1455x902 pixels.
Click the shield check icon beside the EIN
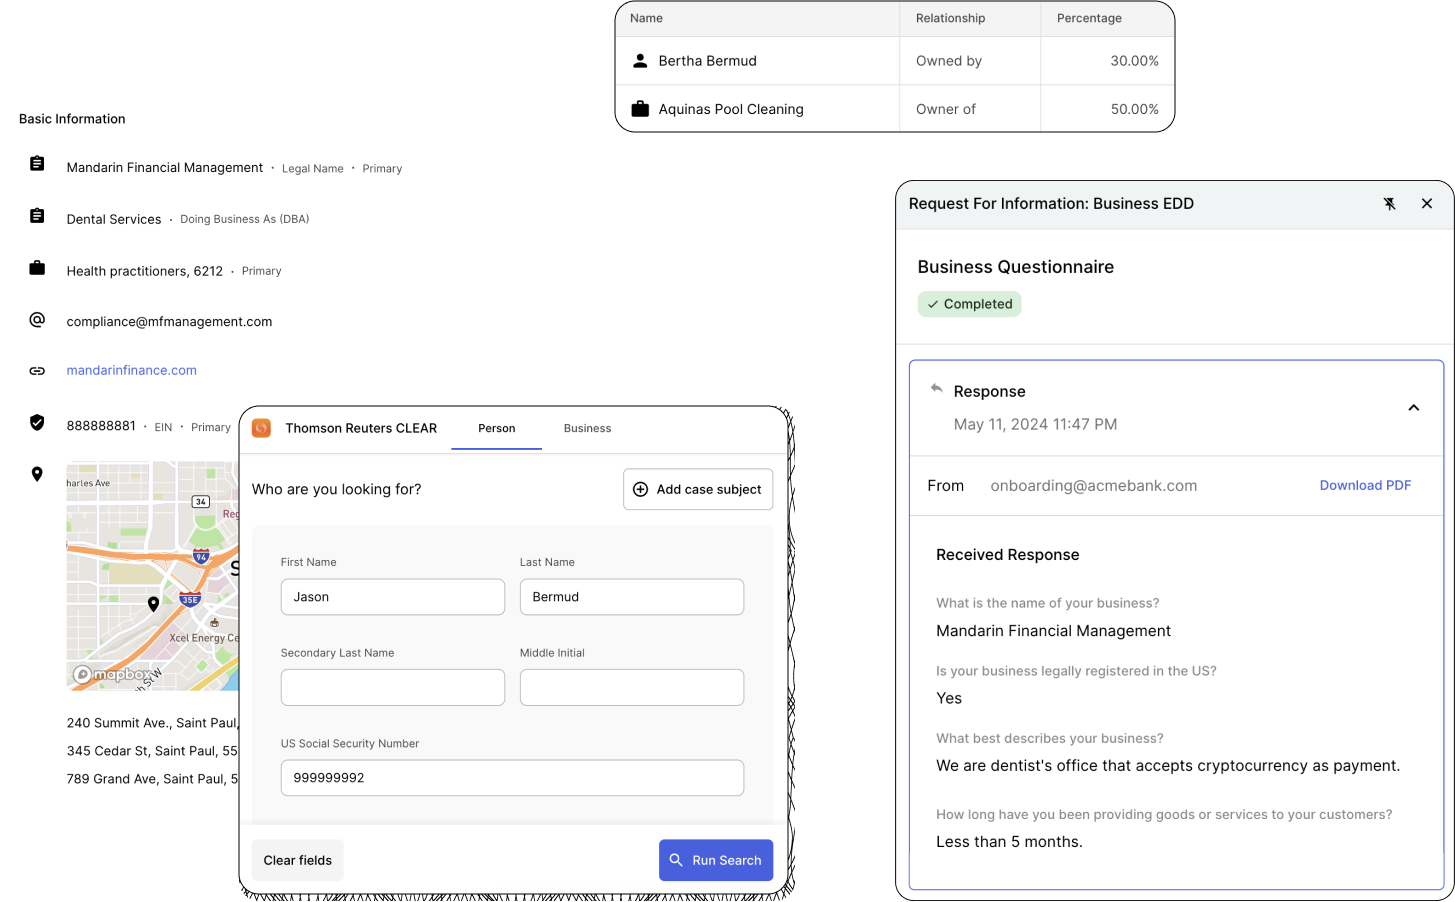(x=37, y=423)
